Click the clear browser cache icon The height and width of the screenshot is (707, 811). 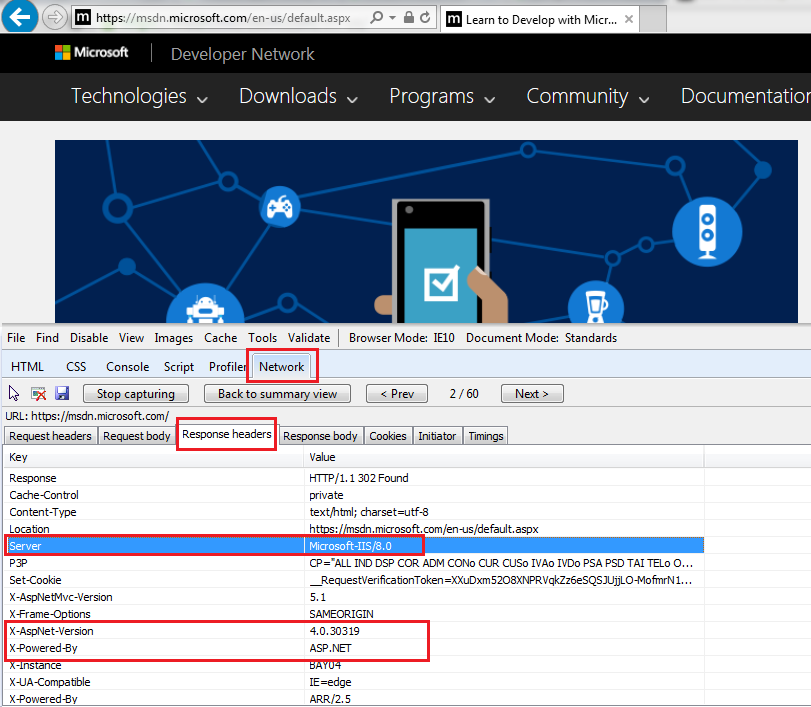click(x=38, y=394)
